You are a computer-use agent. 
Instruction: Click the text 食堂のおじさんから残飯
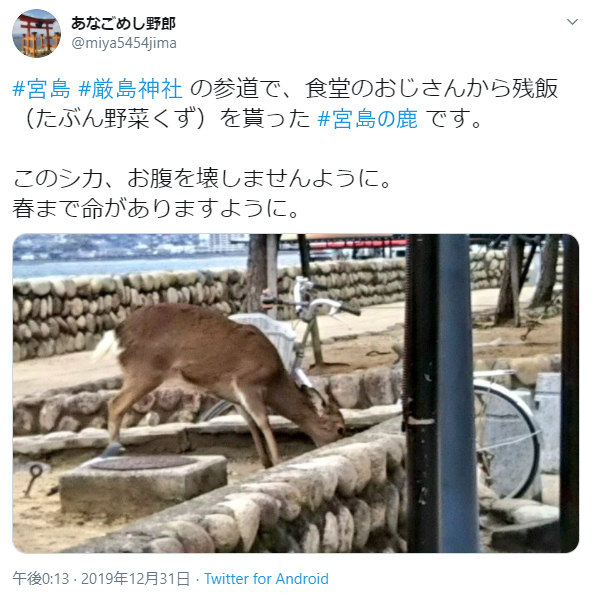[431, 89]
